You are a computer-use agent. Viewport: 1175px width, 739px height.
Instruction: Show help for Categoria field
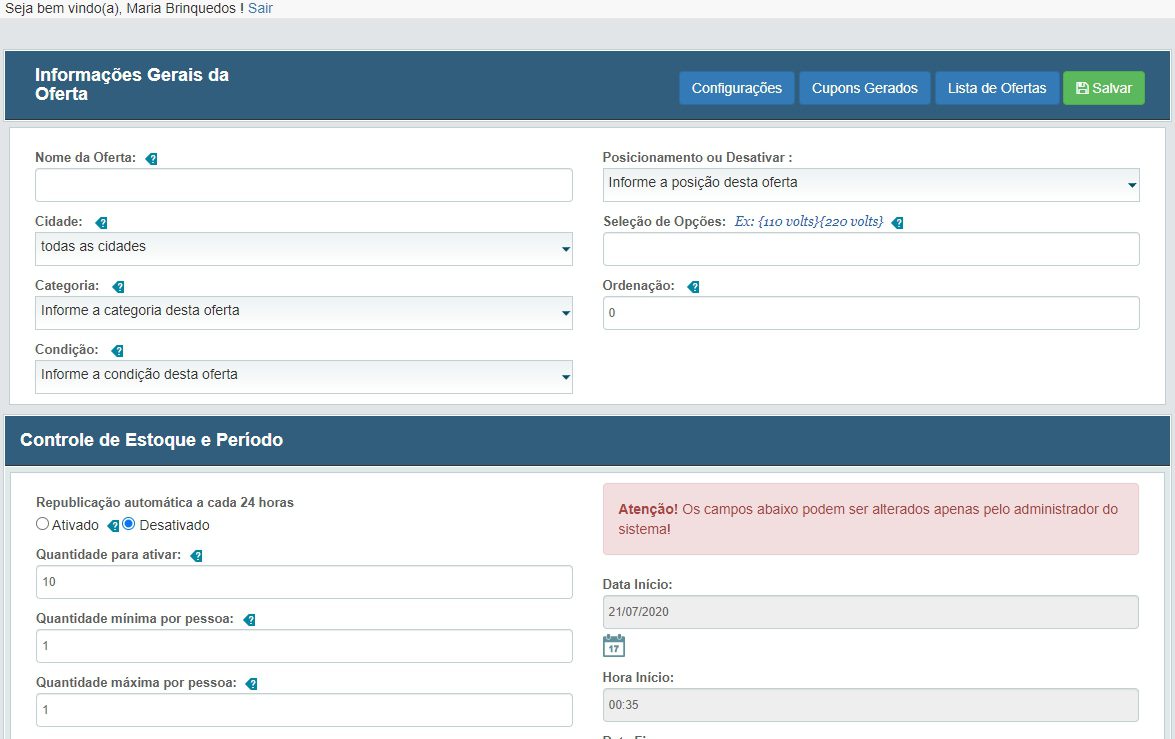coord(118,286)
